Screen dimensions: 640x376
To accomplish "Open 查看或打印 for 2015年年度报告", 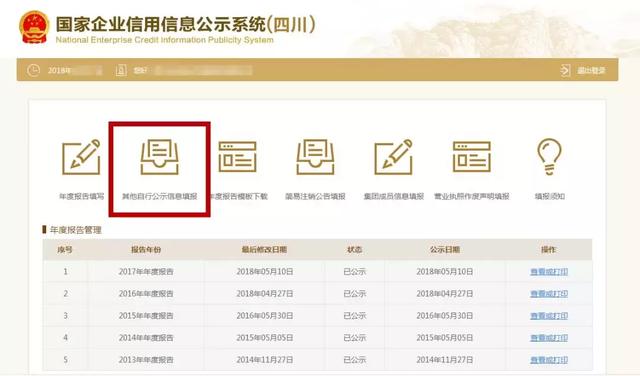I will (x=549, y=316).
